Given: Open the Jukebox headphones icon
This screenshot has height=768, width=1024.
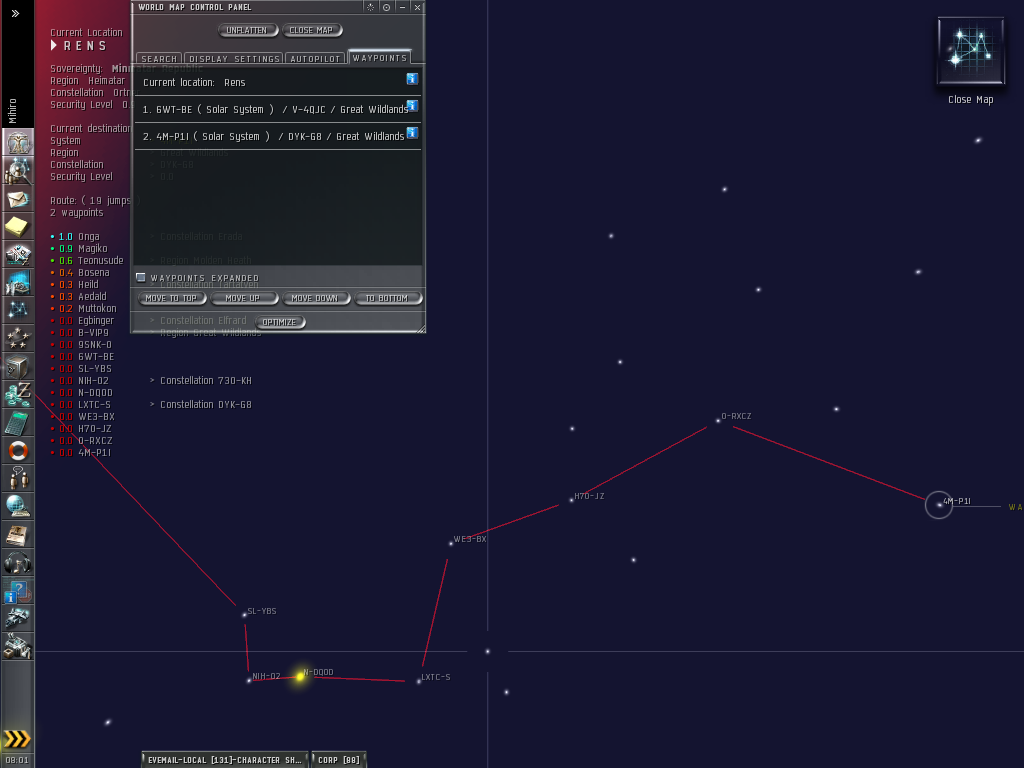Looking at the screenshot, I should [18, 563].
